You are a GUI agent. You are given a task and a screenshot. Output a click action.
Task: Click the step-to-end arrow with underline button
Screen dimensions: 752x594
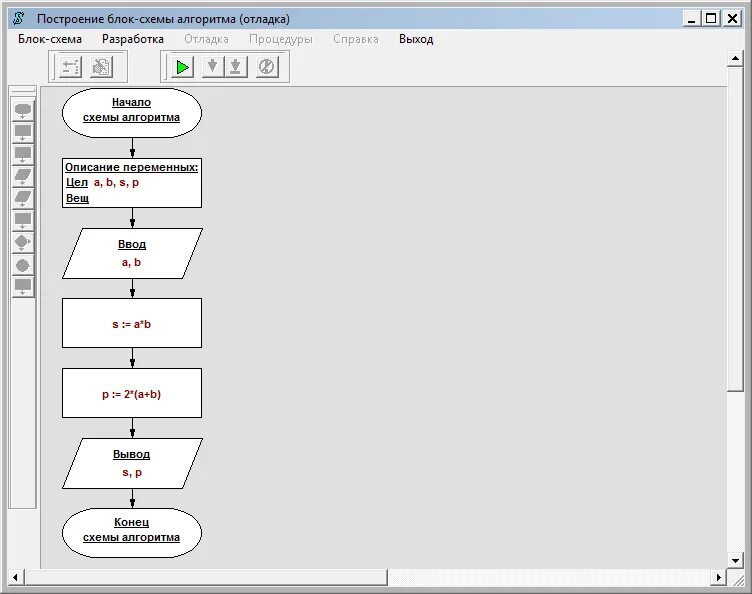tap(235, 67)
